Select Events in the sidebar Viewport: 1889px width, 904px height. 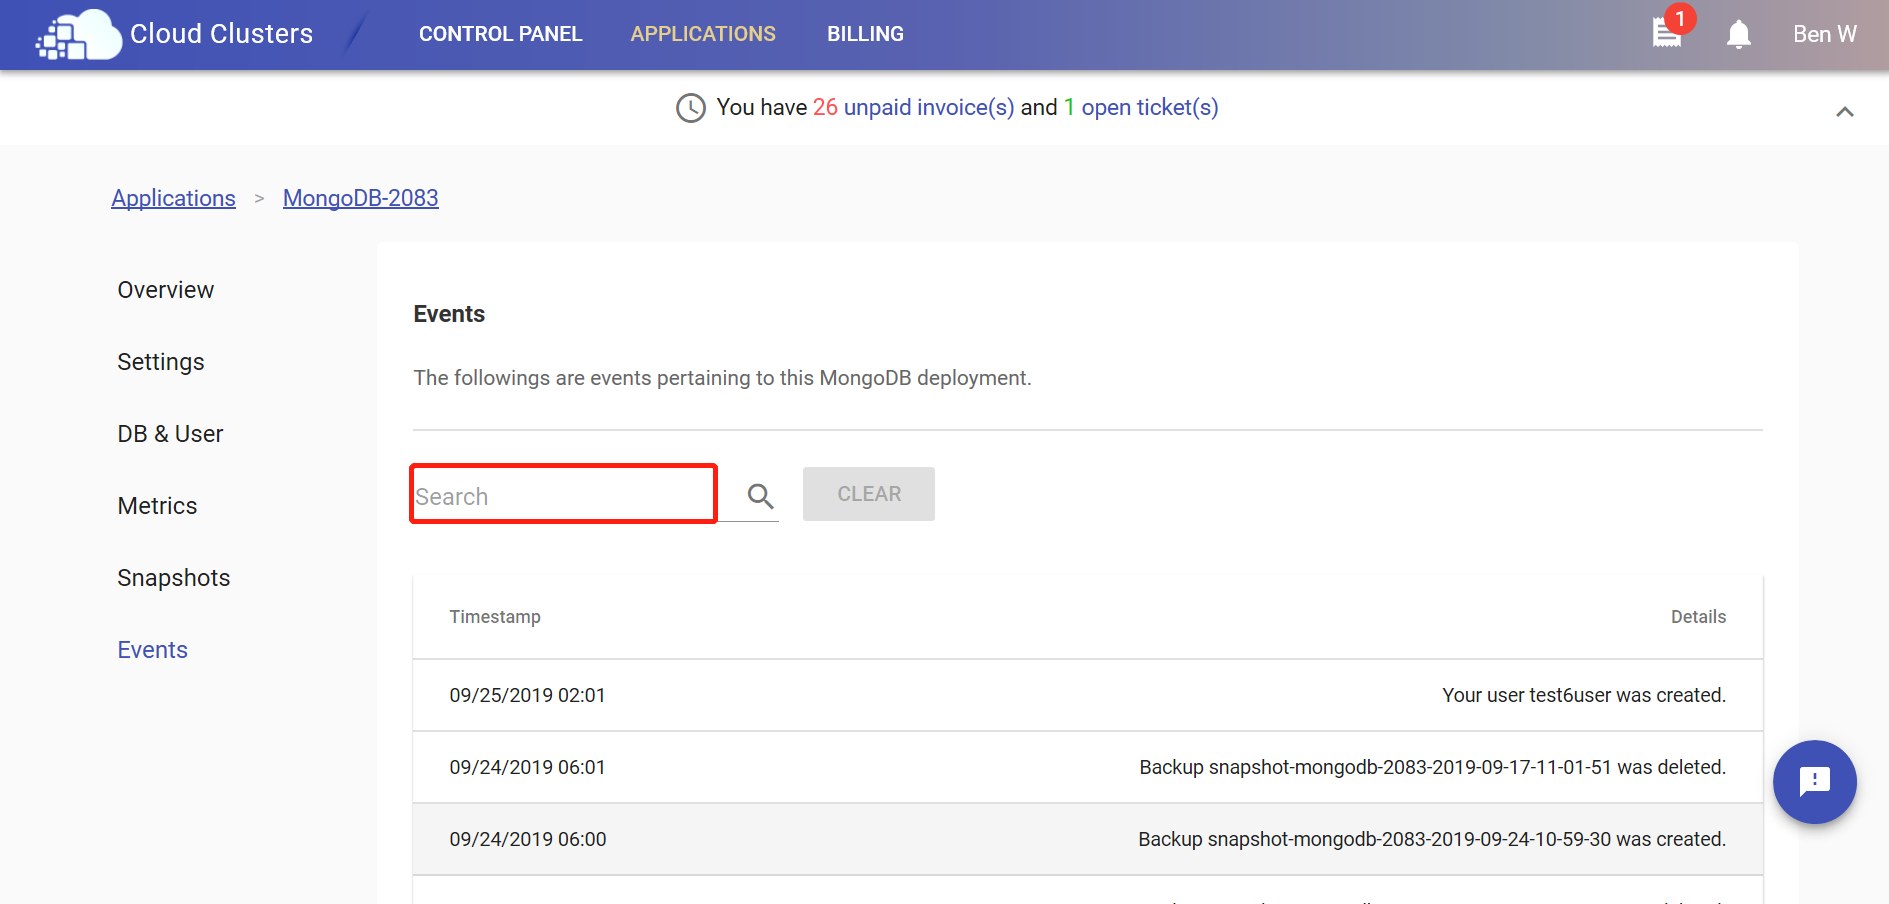[153, 650]
